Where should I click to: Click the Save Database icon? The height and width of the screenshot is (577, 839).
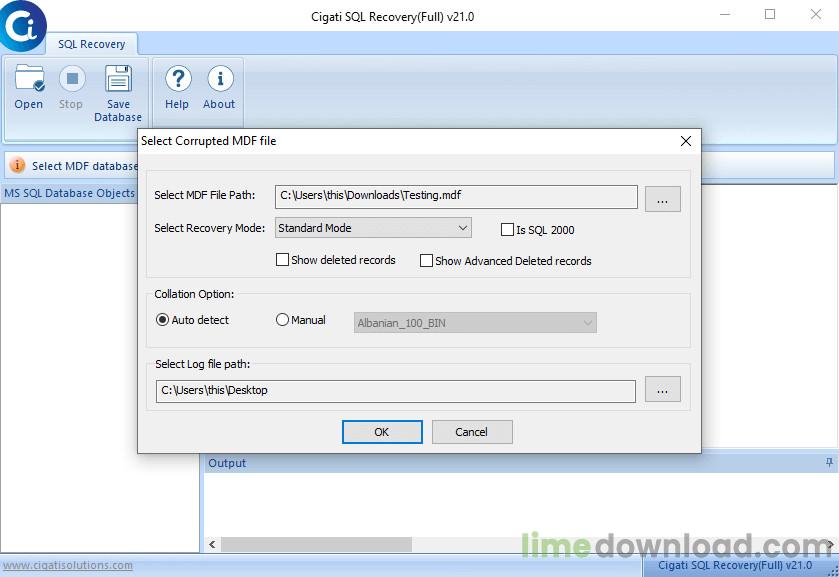click(x=118, y=79)
